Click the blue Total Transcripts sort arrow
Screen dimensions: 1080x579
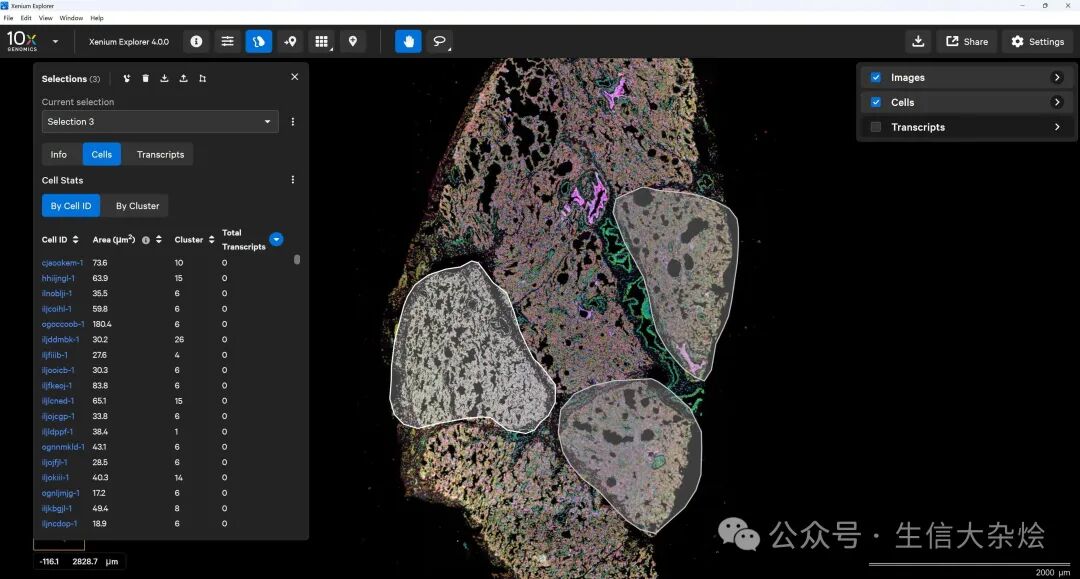tap(276, 240)
